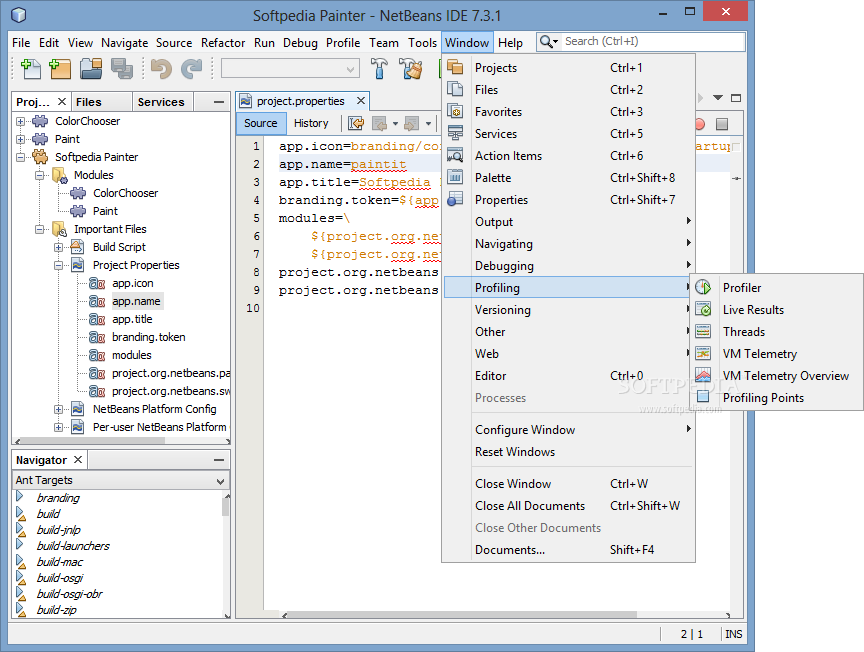The width and height of the screenshot is (864, 652).
Task: Open Properties window menu entry
Action: click(568, 200)
